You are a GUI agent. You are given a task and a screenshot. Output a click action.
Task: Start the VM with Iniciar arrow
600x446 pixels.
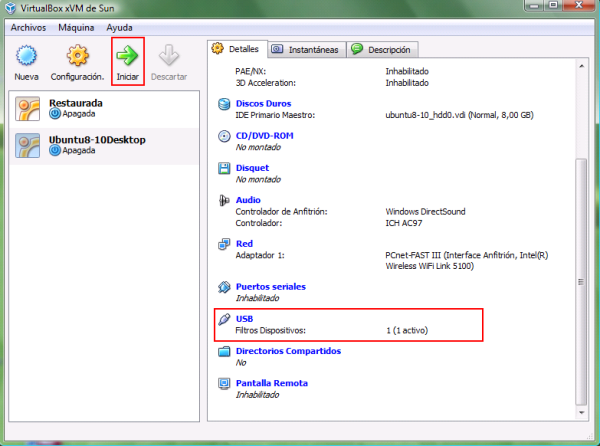[127, 55]
